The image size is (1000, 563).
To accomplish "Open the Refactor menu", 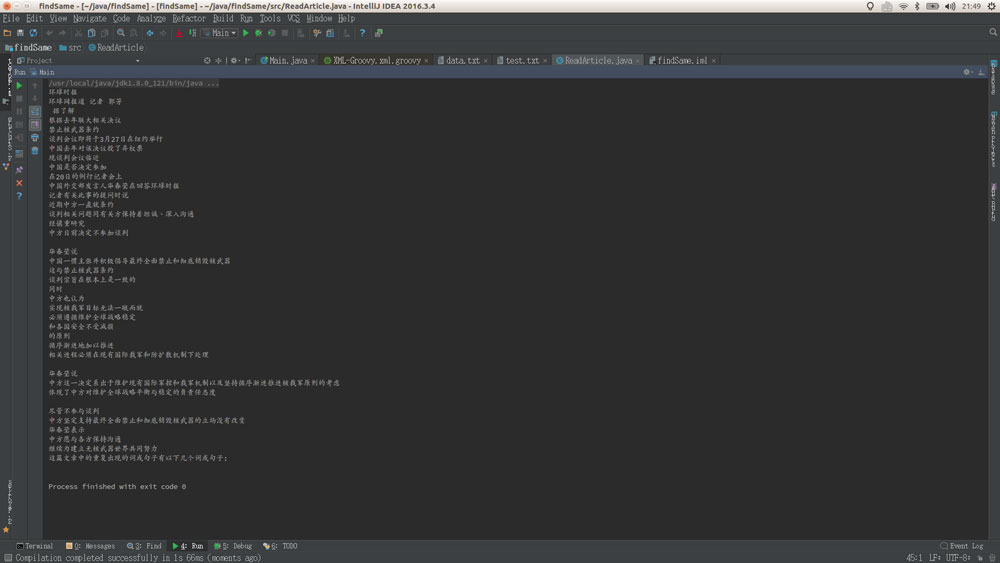I will point(189,18).
